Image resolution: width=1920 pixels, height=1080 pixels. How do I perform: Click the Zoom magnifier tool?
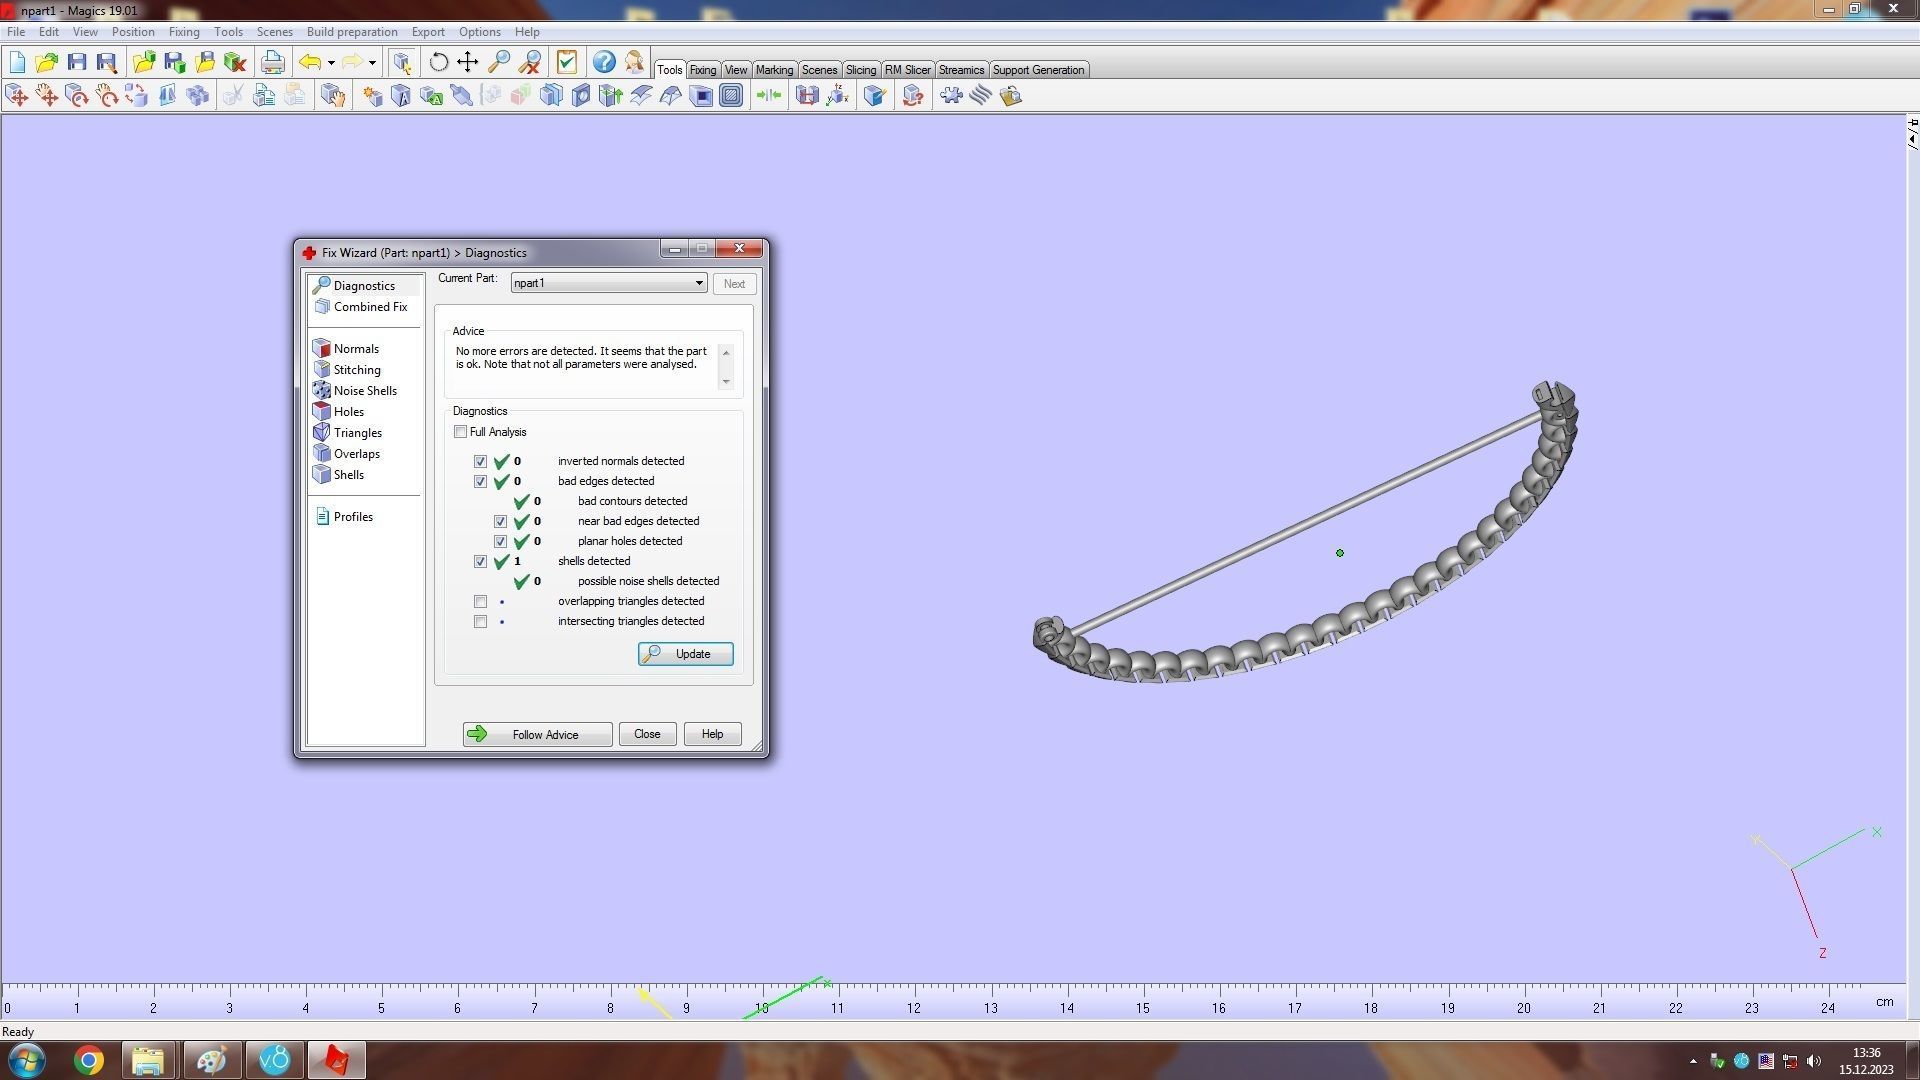coord(498,62)
